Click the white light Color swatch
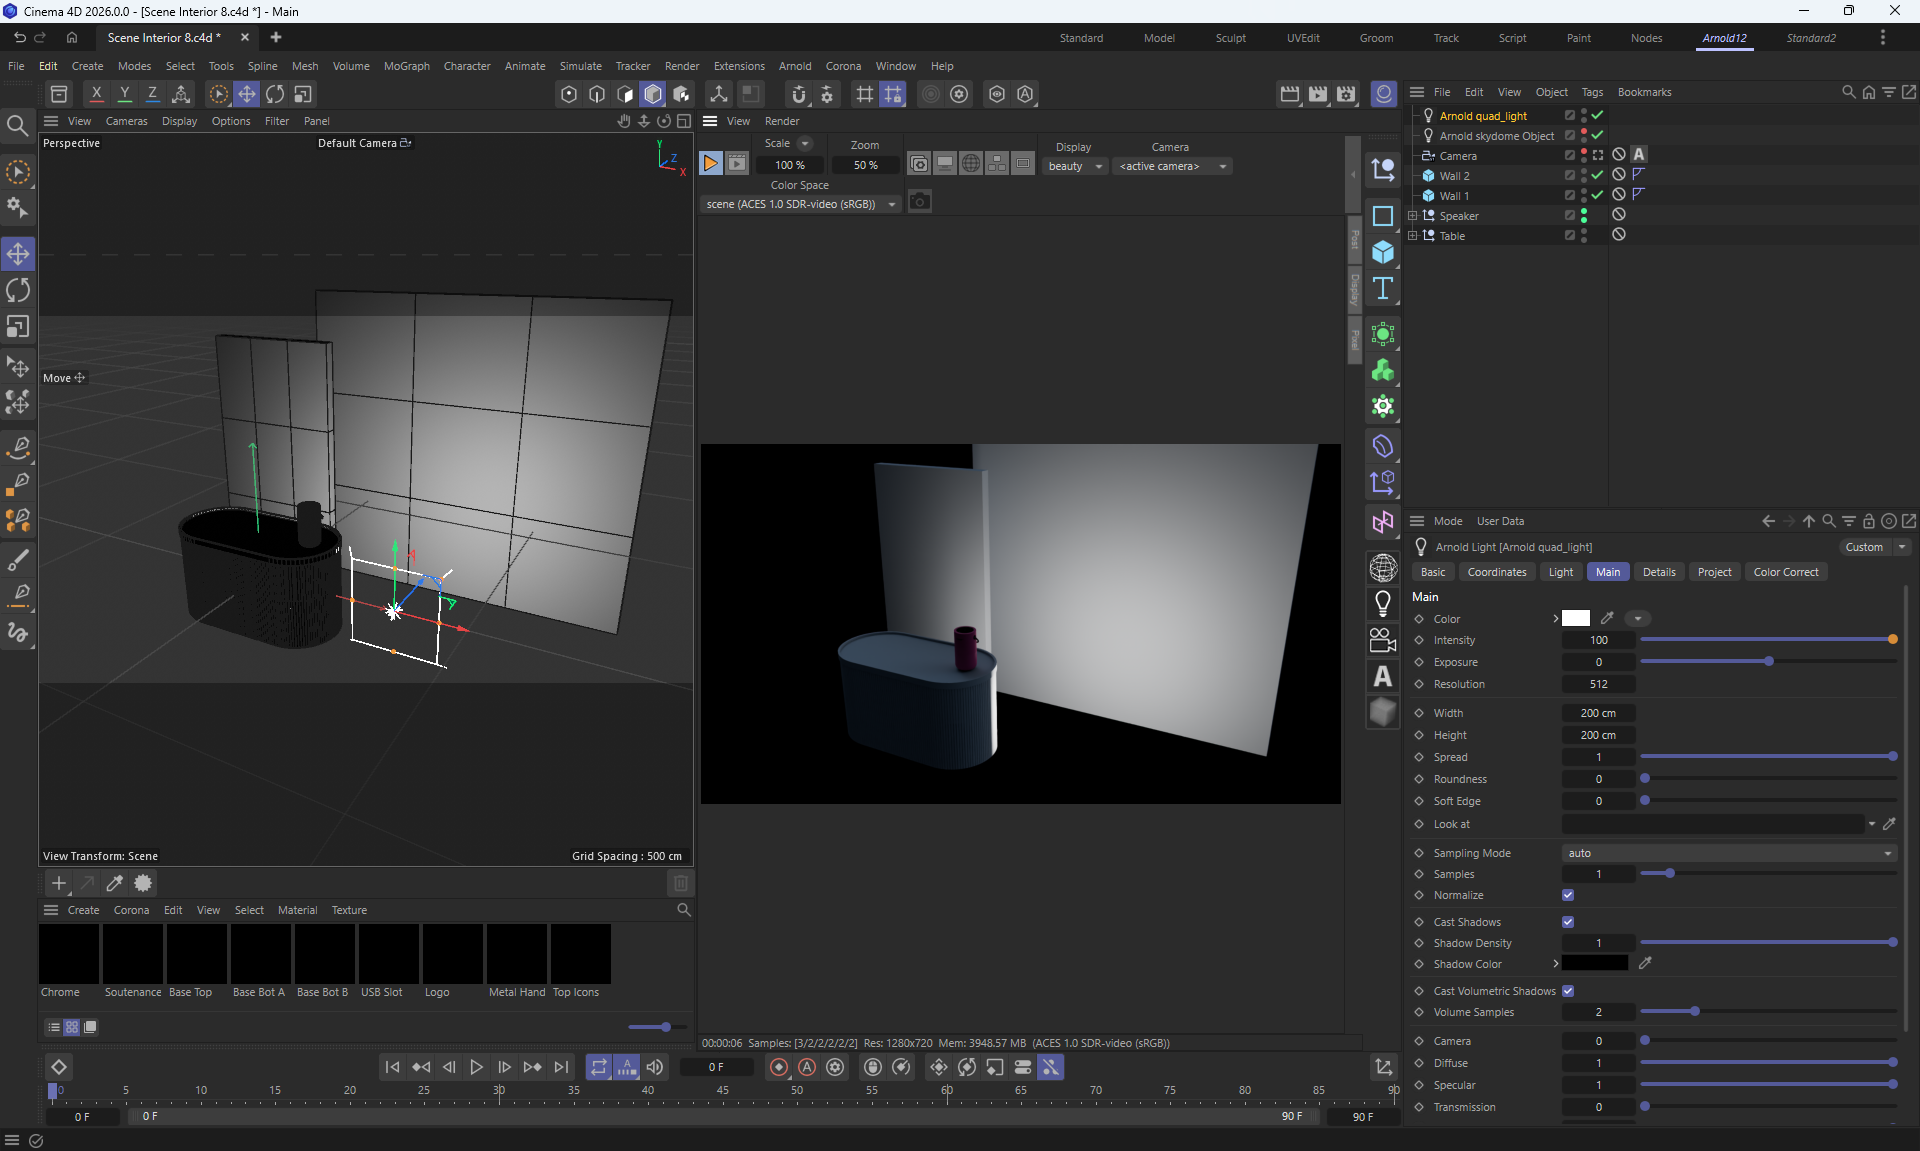Image resolution: width=1920 pixels, height=1151 pixels. point(1576,619)
